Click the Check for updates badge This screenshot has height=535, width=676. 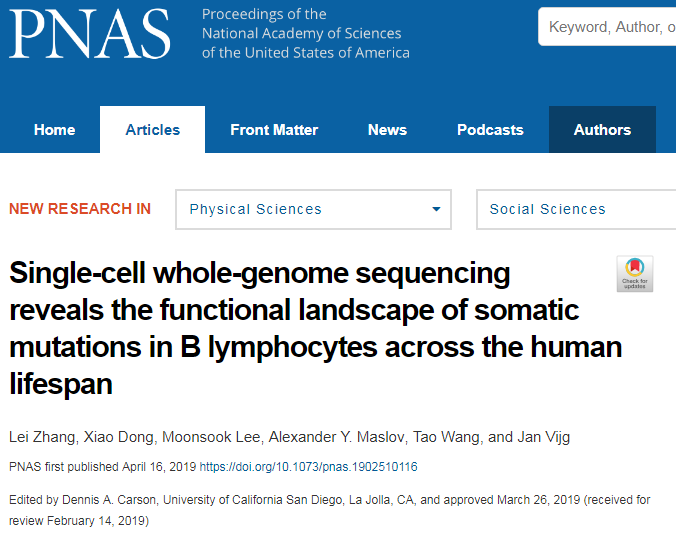(x=635, y=274)
